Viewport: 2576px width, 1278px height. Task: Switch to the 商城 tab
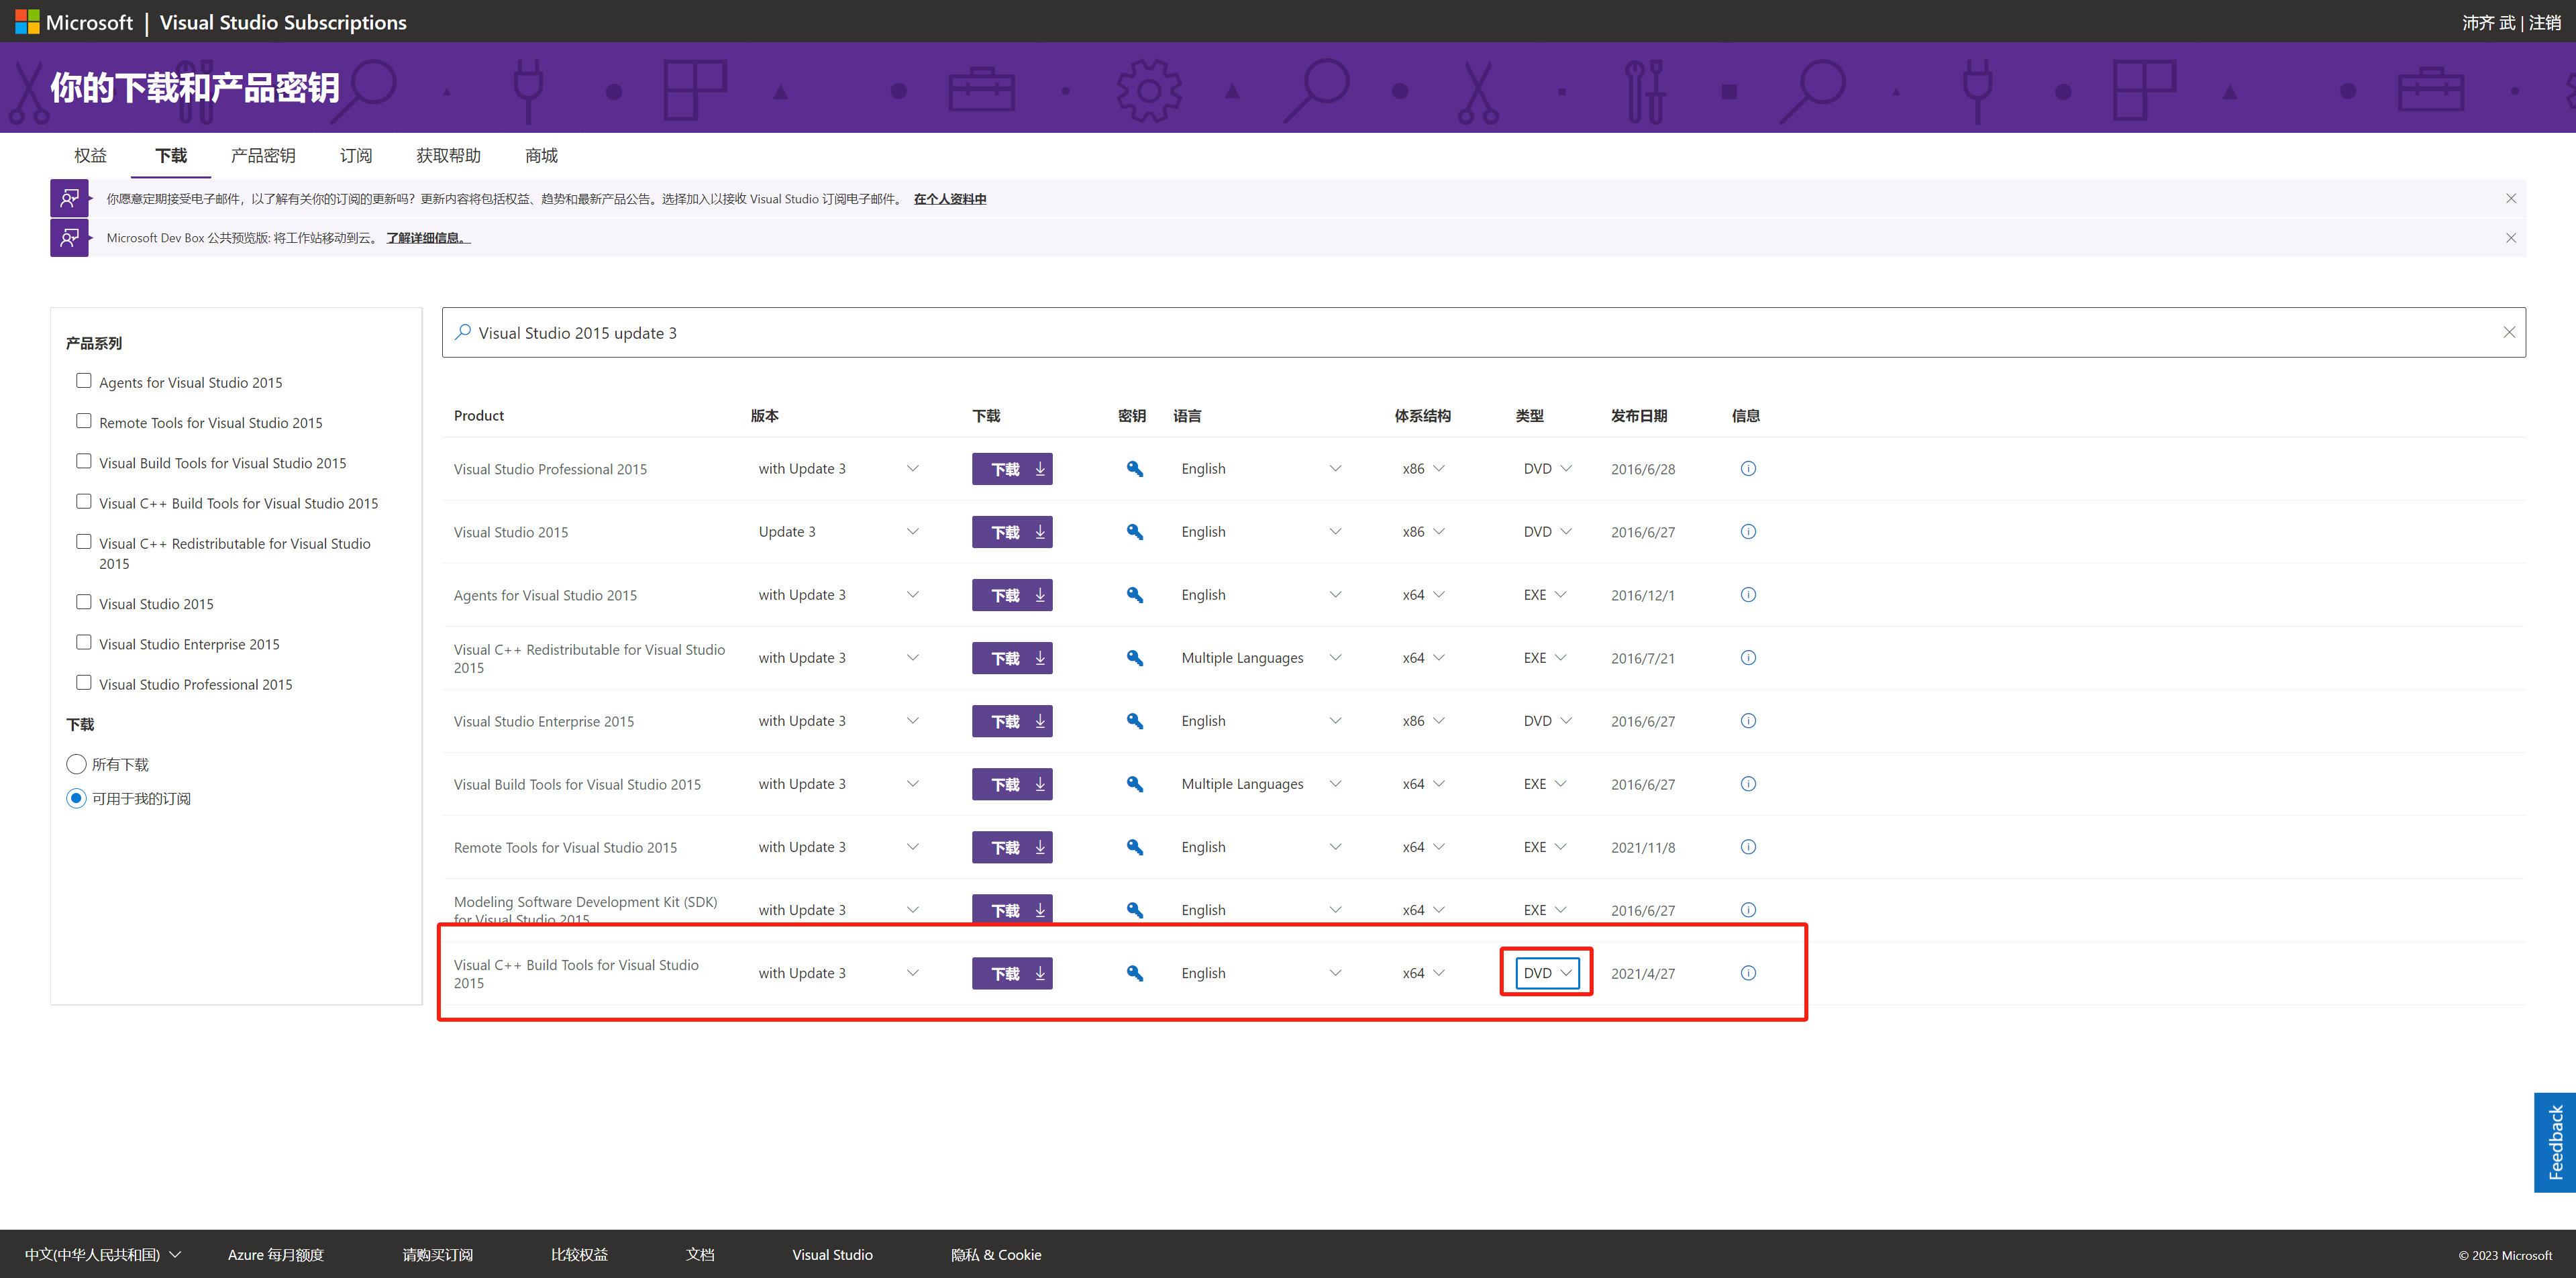541,156
